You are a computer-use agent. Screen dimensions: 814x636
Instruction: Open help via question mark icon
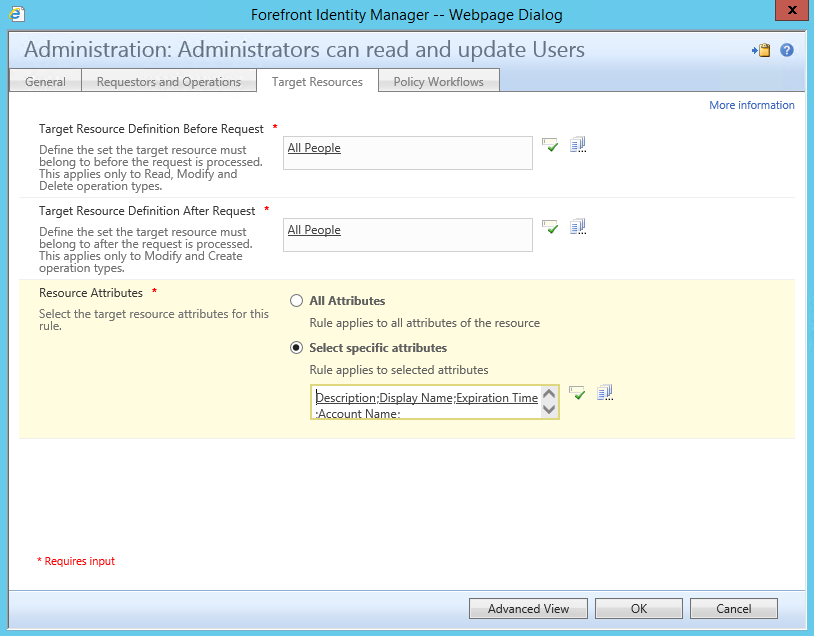pyautogui.click(x=786, y=50)
